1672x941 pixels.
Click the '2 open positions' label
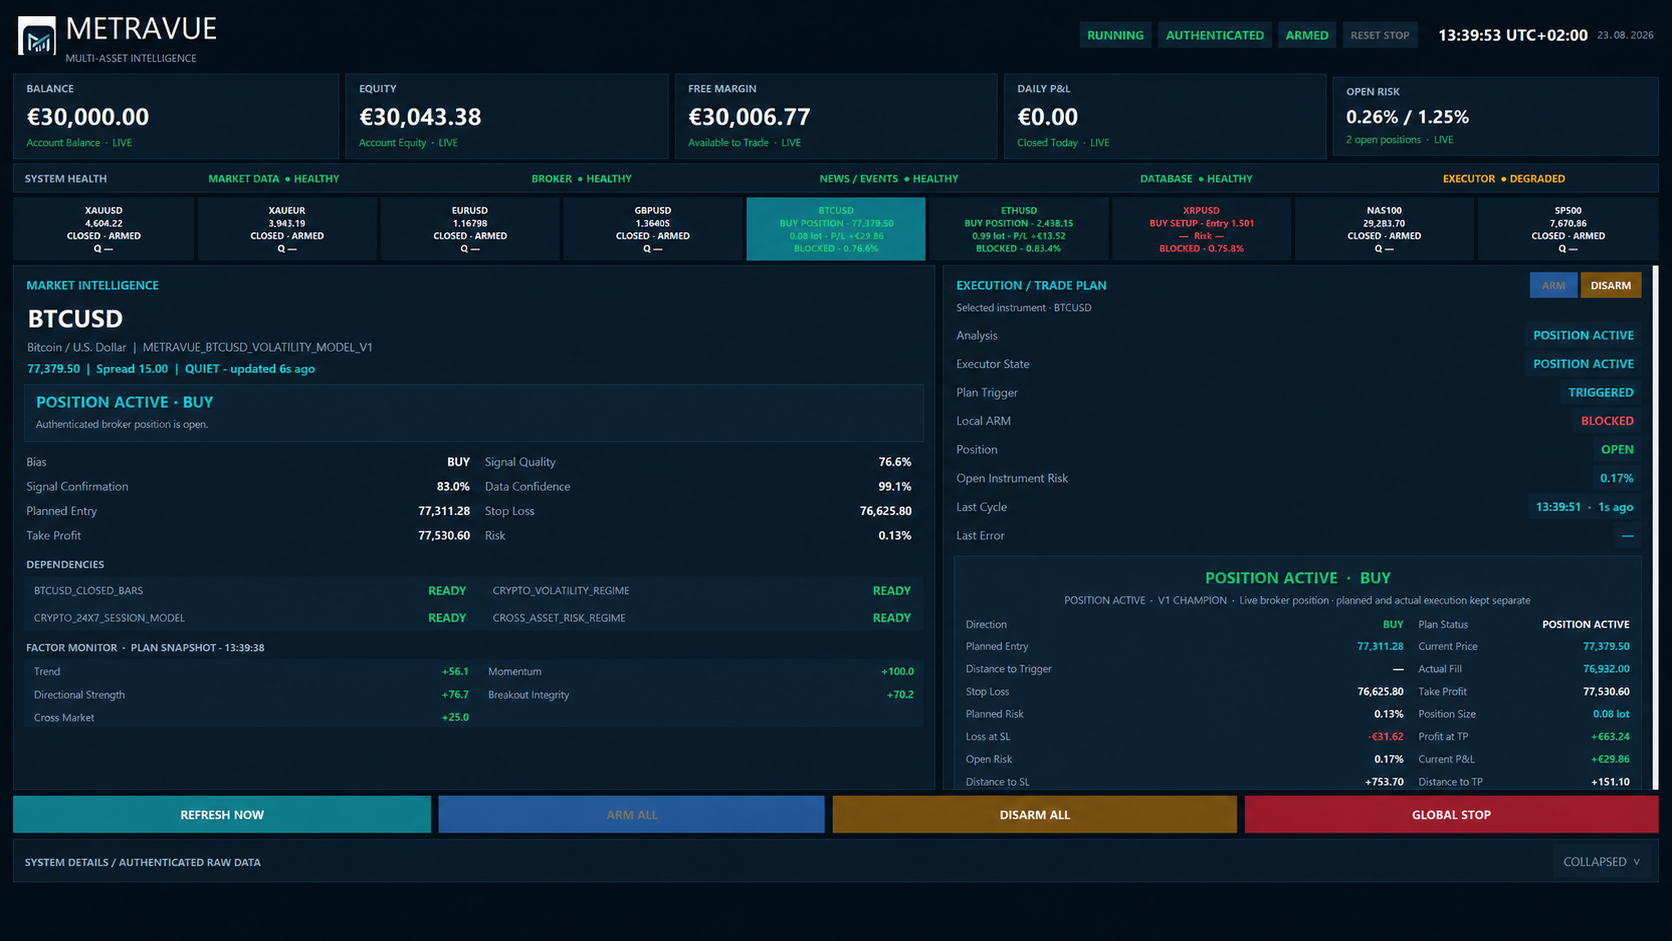tap(1383, 140)
